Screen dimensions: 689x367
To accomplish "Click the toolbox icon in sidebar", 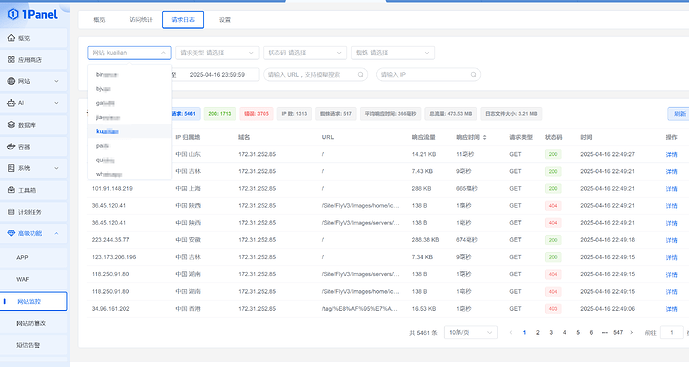I will click(x=11, y=190).
